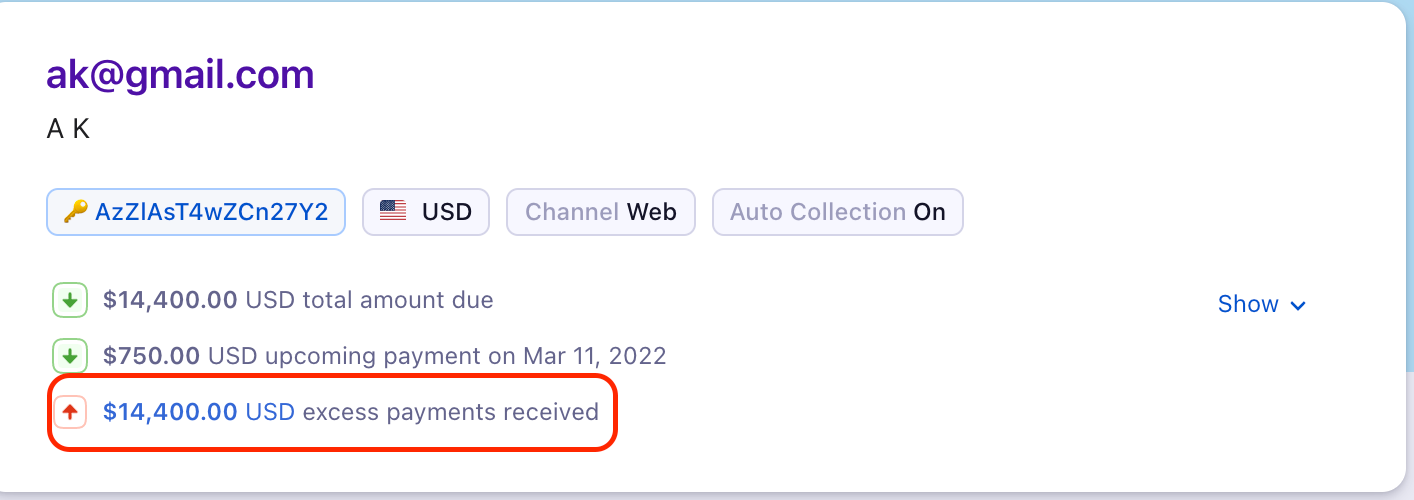Click the key icon beside customer ID
Viewport: 1414px width, 500px height.
tap(75, 212)
